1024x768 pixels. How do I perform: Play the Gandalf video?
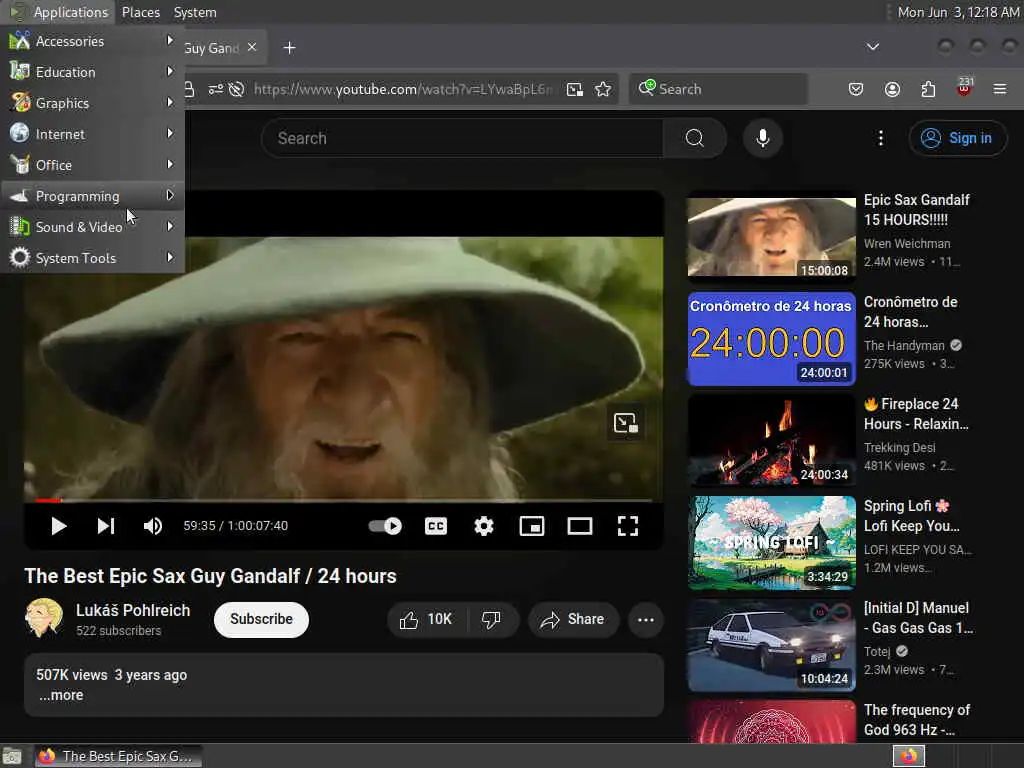[x=58, y=526]
